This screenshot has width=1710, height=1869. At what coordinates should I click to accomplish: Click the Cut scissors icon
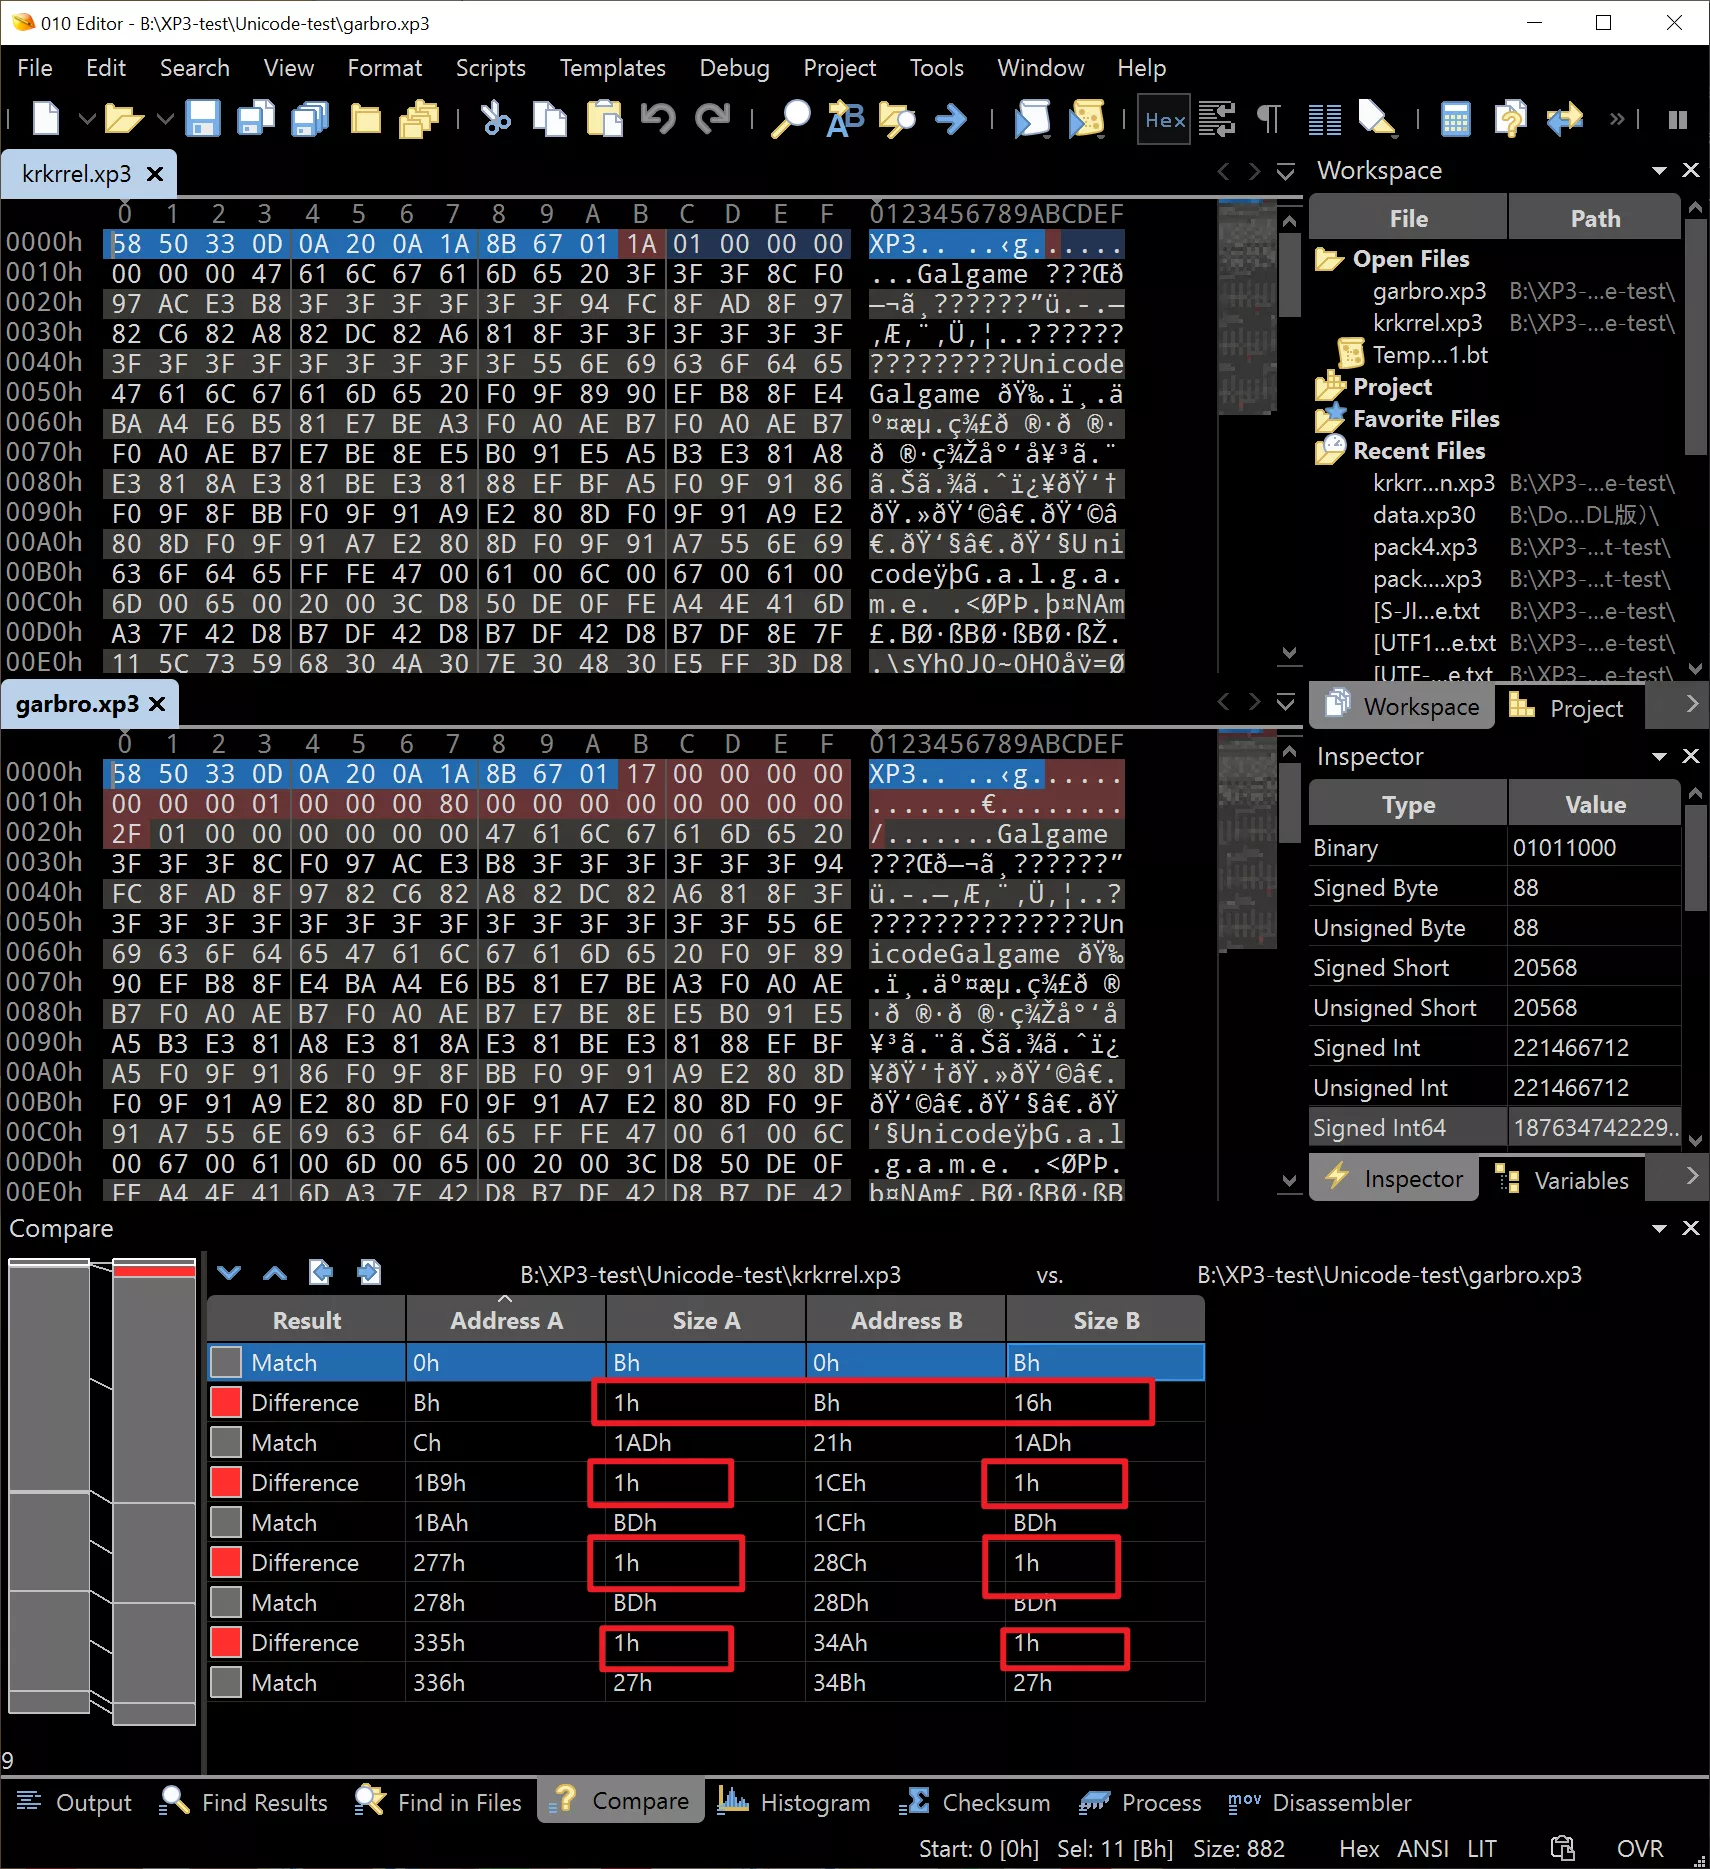(x=495, y=119)
